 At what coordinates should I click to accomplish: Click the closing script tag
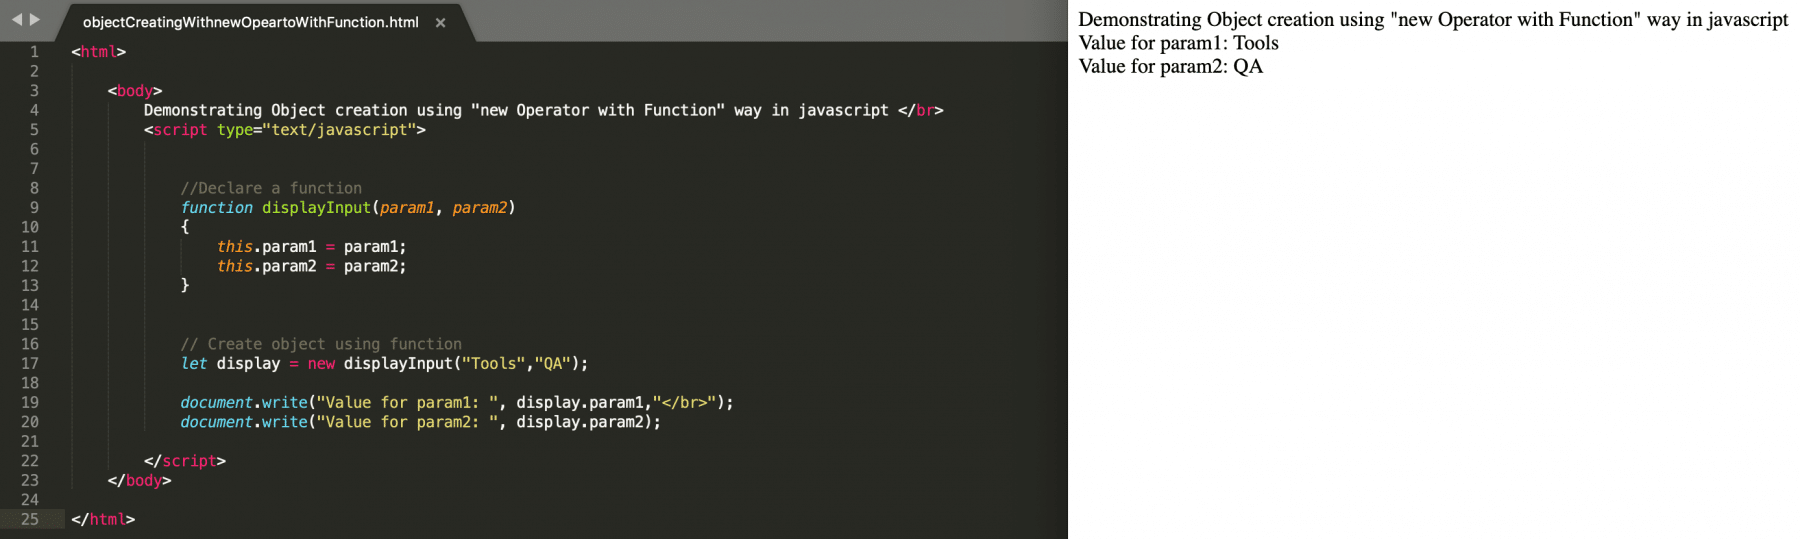tap(185, 461)
